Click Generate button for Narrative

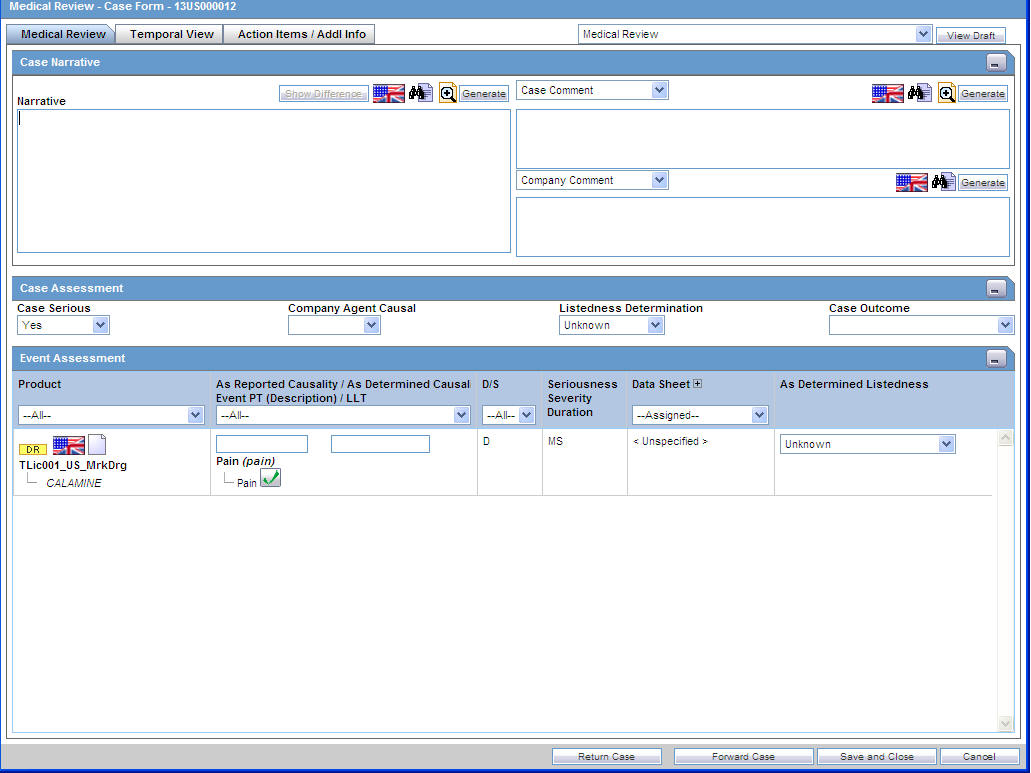pos(483,94)
